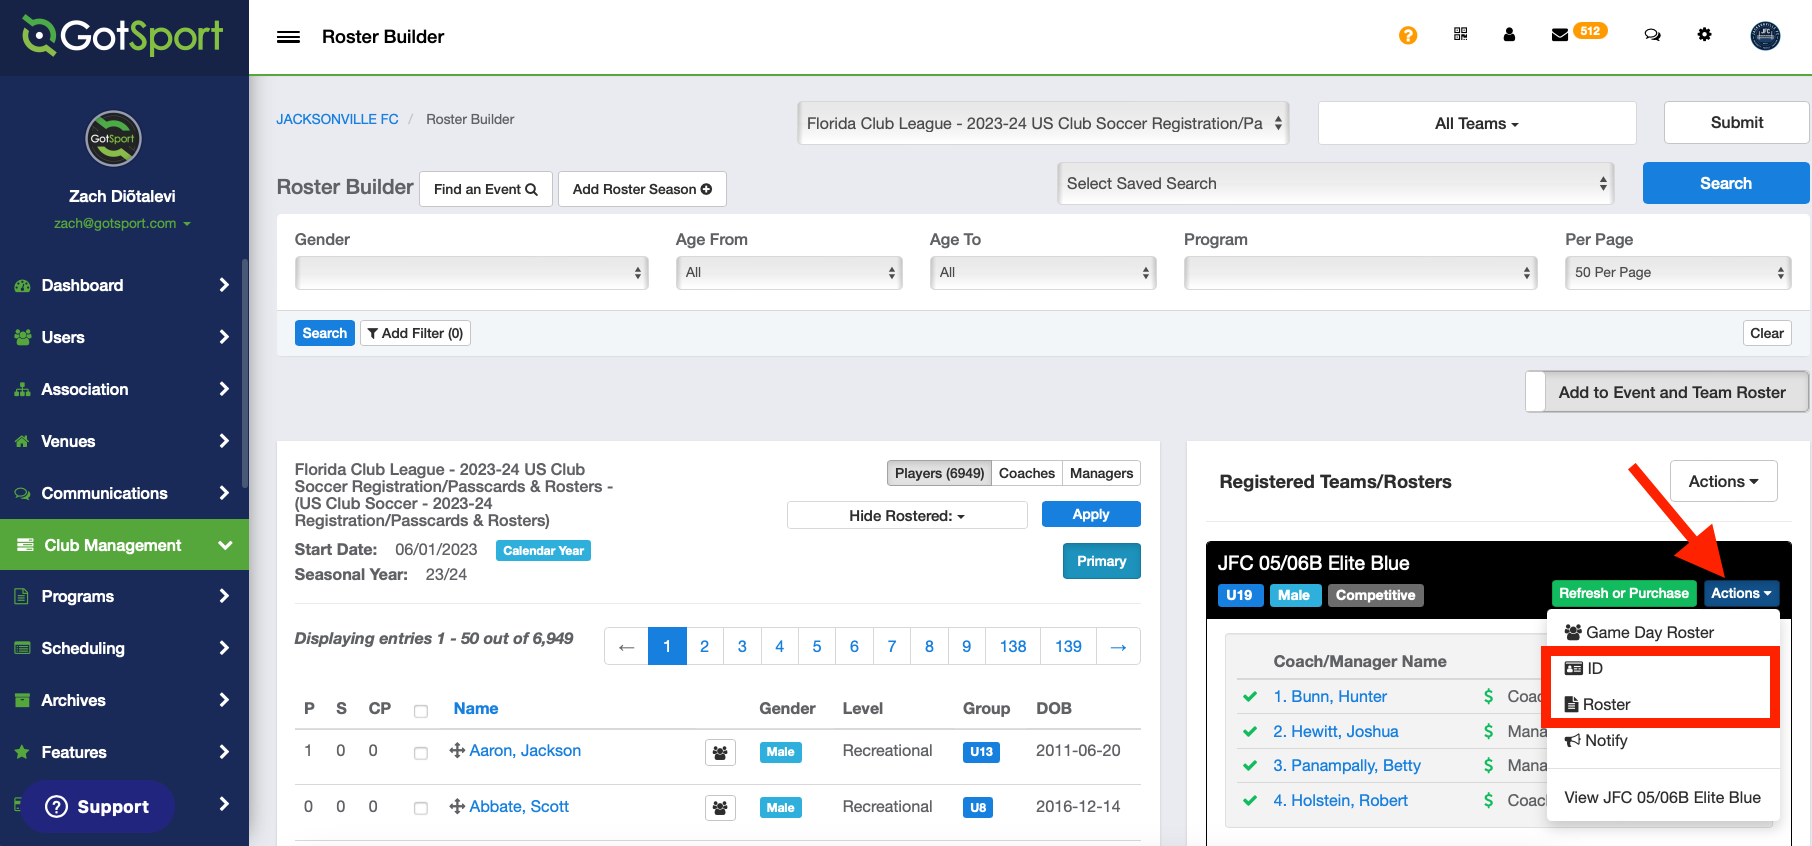
Task: Check the box next to Abbate, Scott
Action: pos(421,808)
